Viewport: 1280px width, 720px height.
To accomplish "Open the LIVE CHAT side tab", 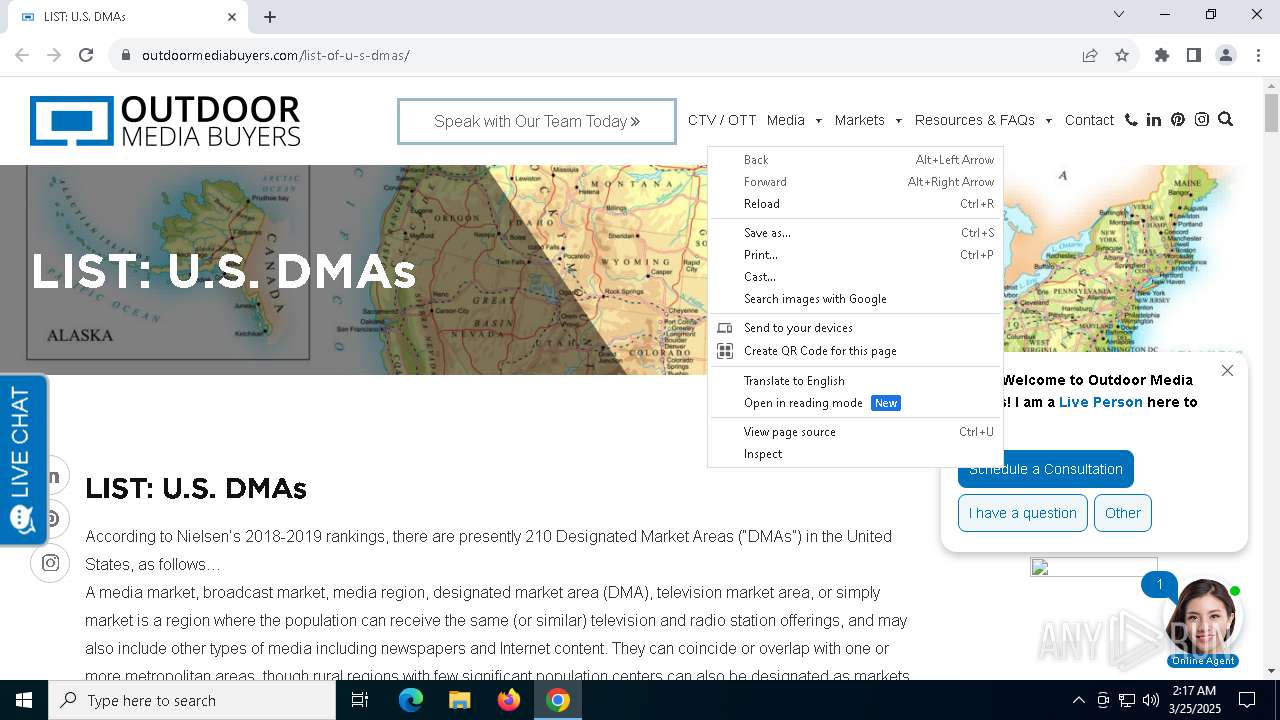I will 23,460.
